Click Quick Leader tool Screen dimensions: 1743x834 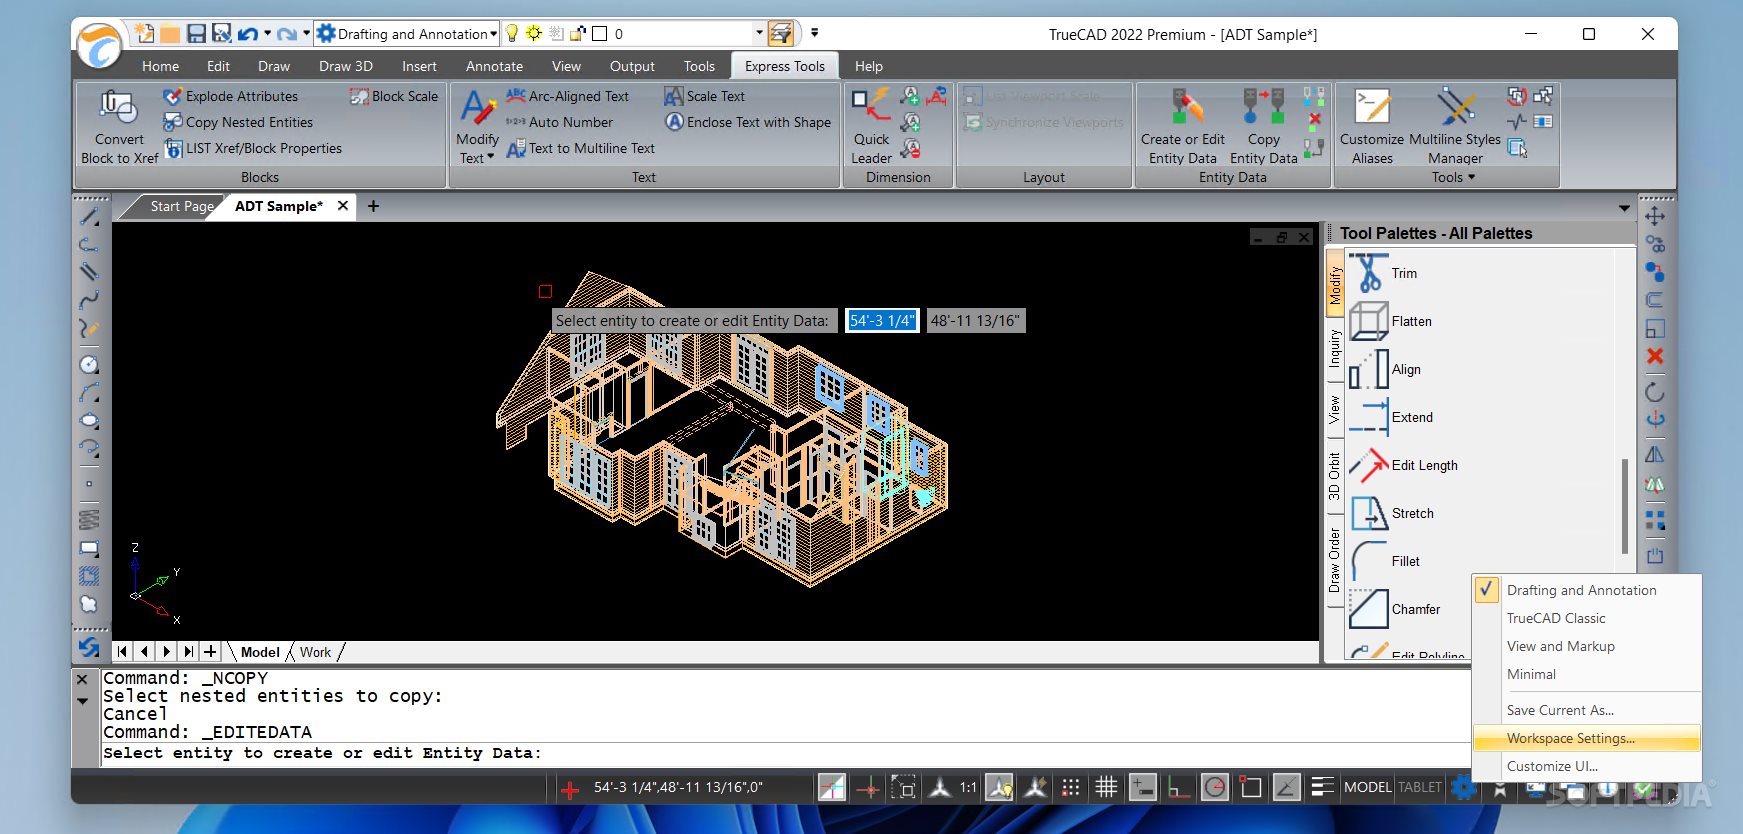pos(872,127)
